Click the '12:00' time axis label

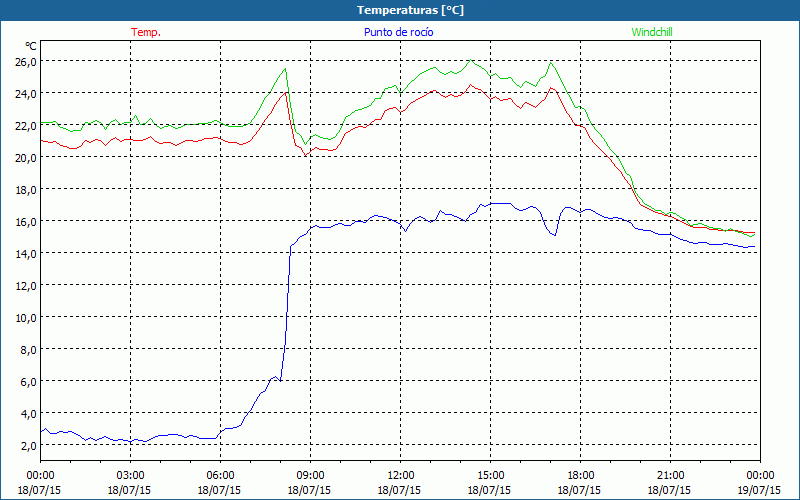pos(401,475)
